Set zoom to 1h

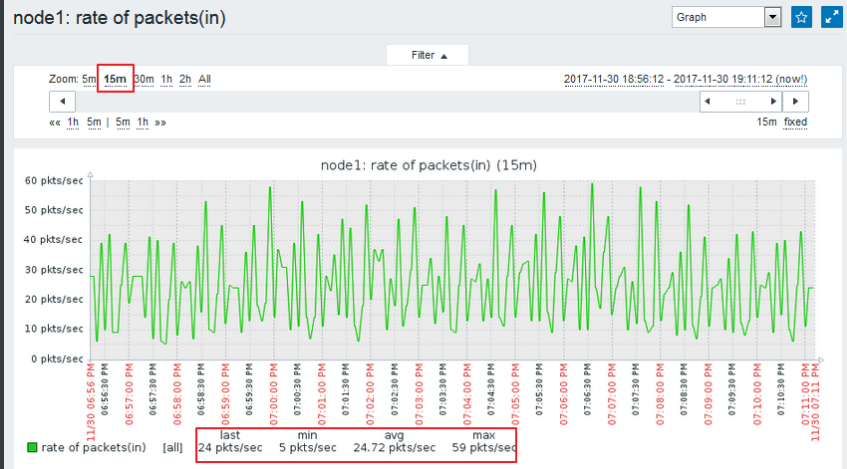[166, 79]
